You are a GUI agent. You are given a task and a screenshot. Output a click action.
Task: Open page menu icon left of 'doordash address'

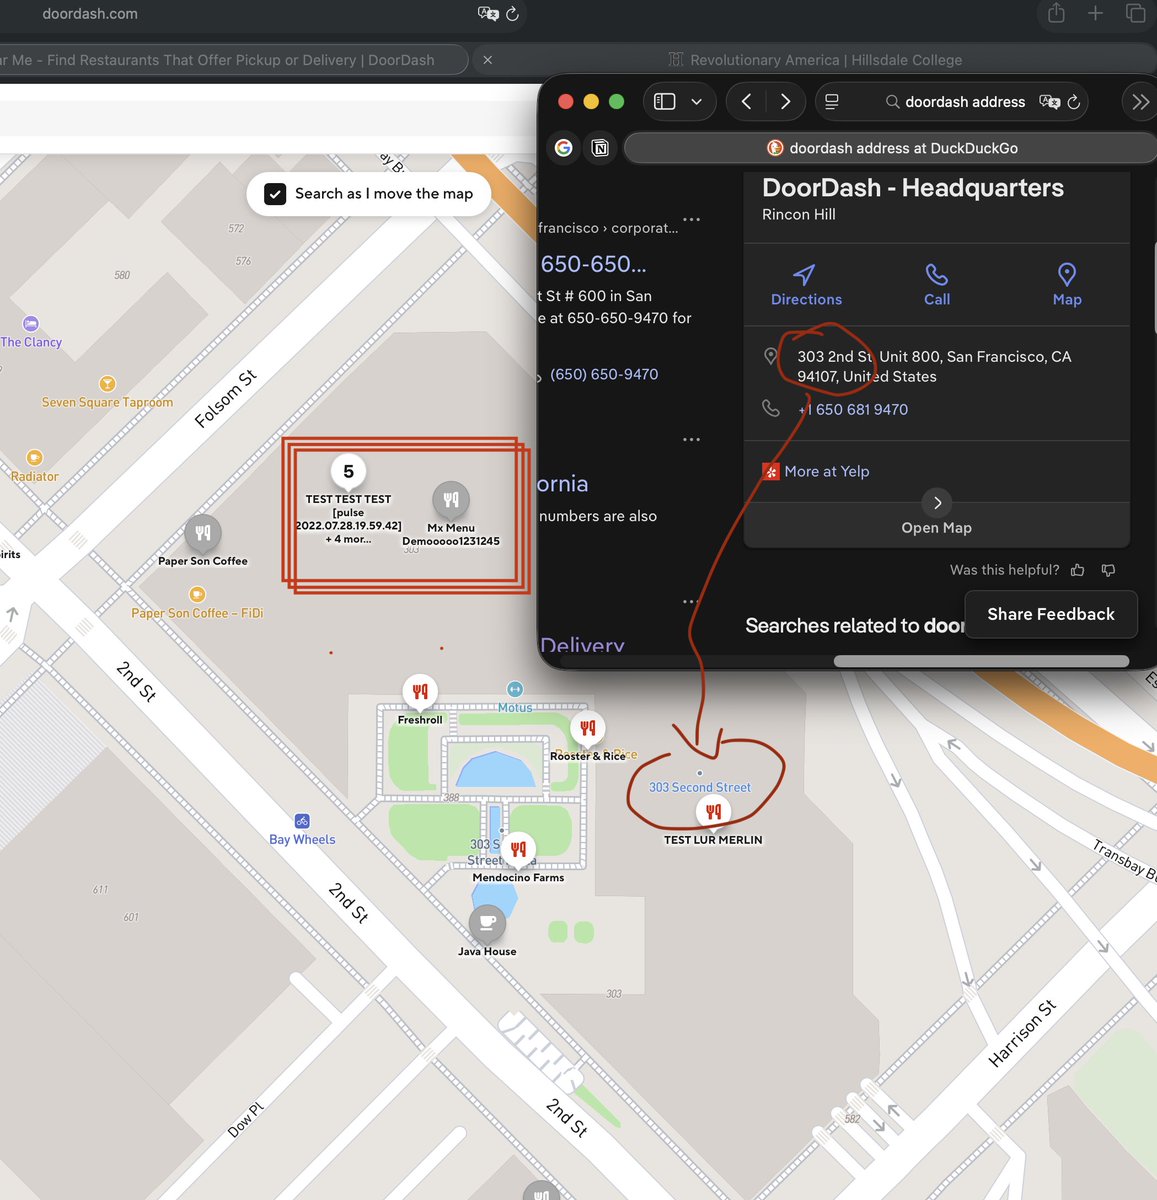pyautogui.click(x=832, y=101)
